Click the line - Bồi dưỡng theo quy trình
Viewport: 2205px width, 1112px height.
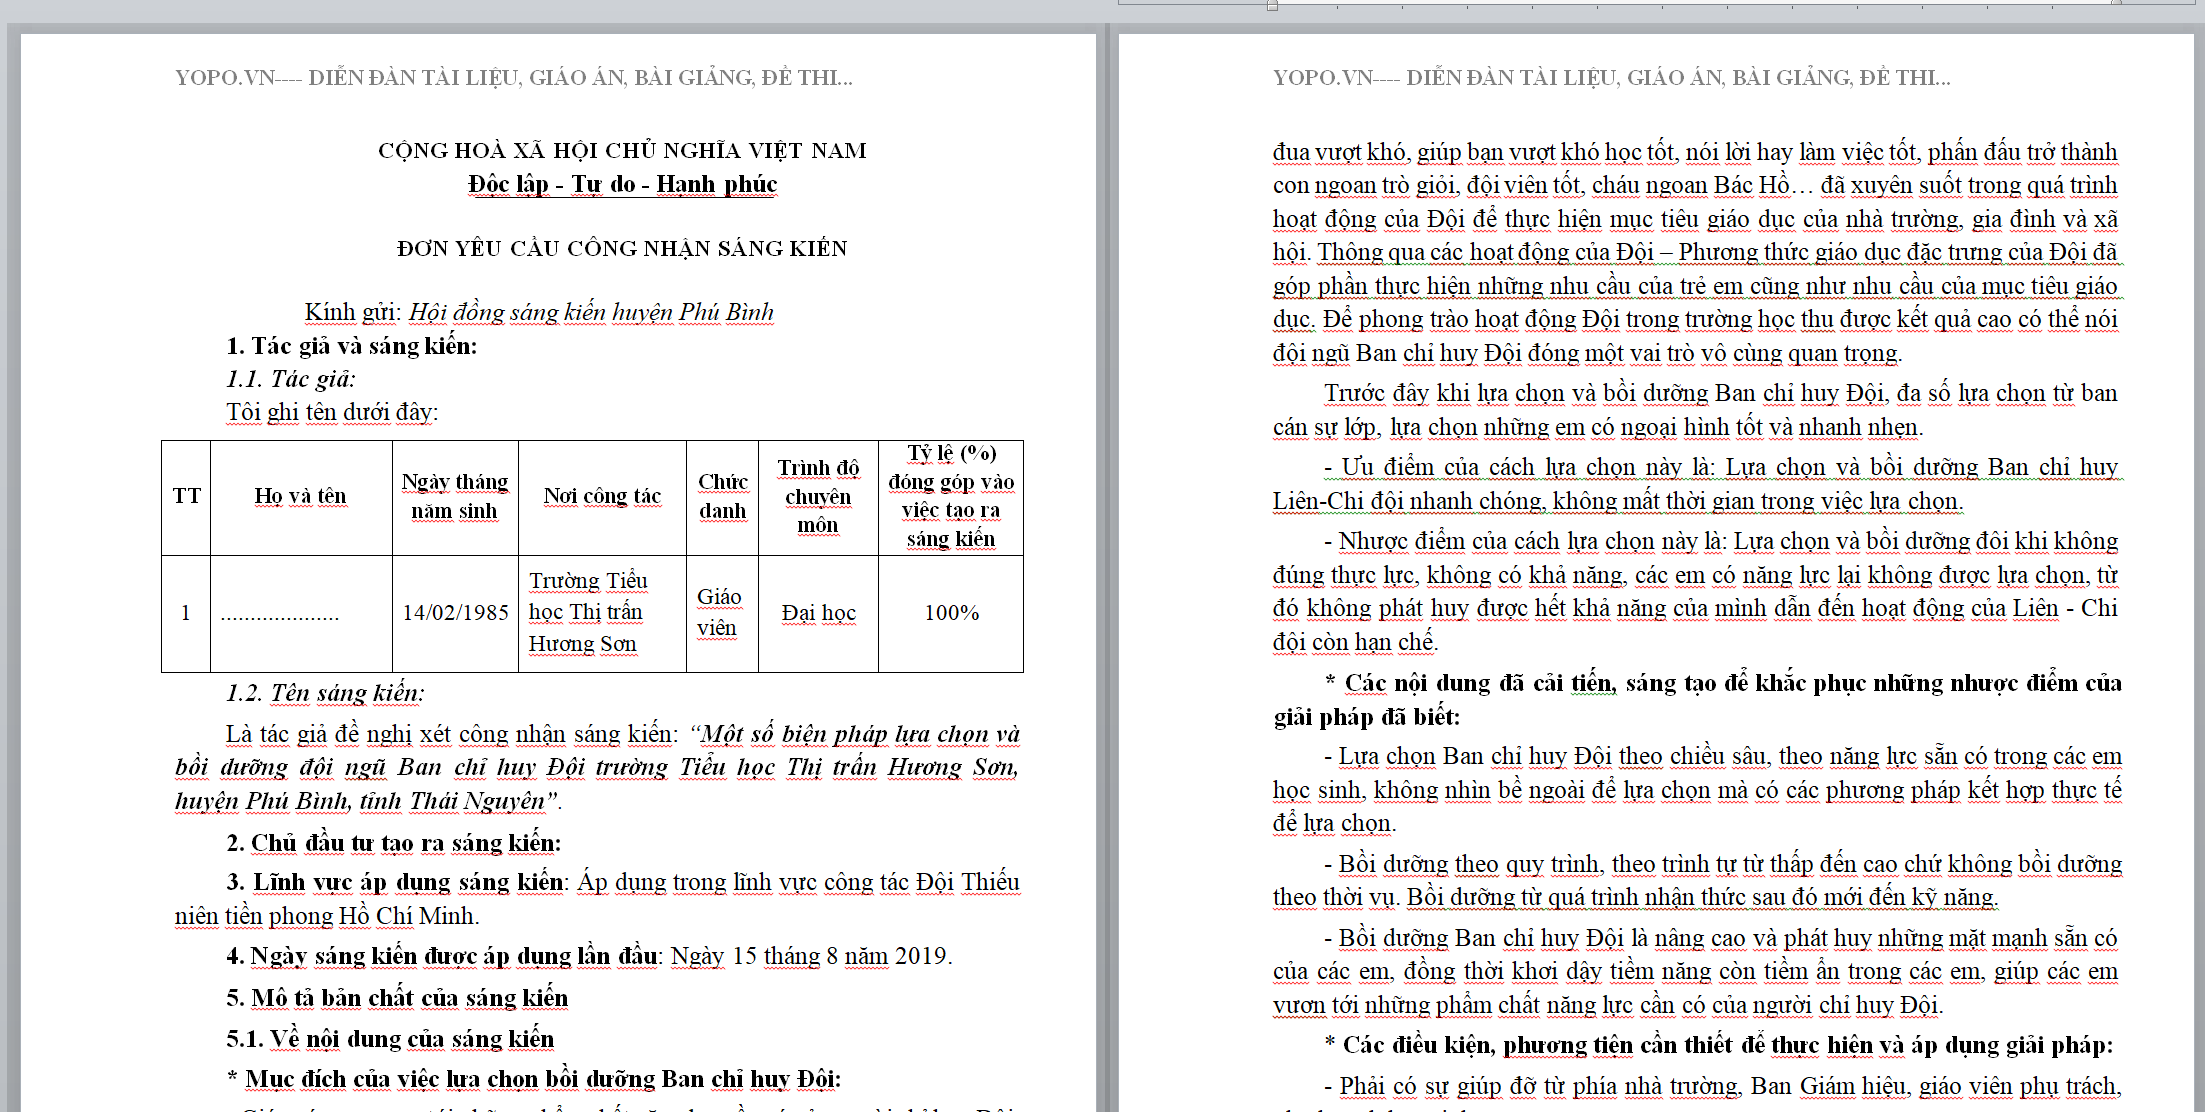1723,864
